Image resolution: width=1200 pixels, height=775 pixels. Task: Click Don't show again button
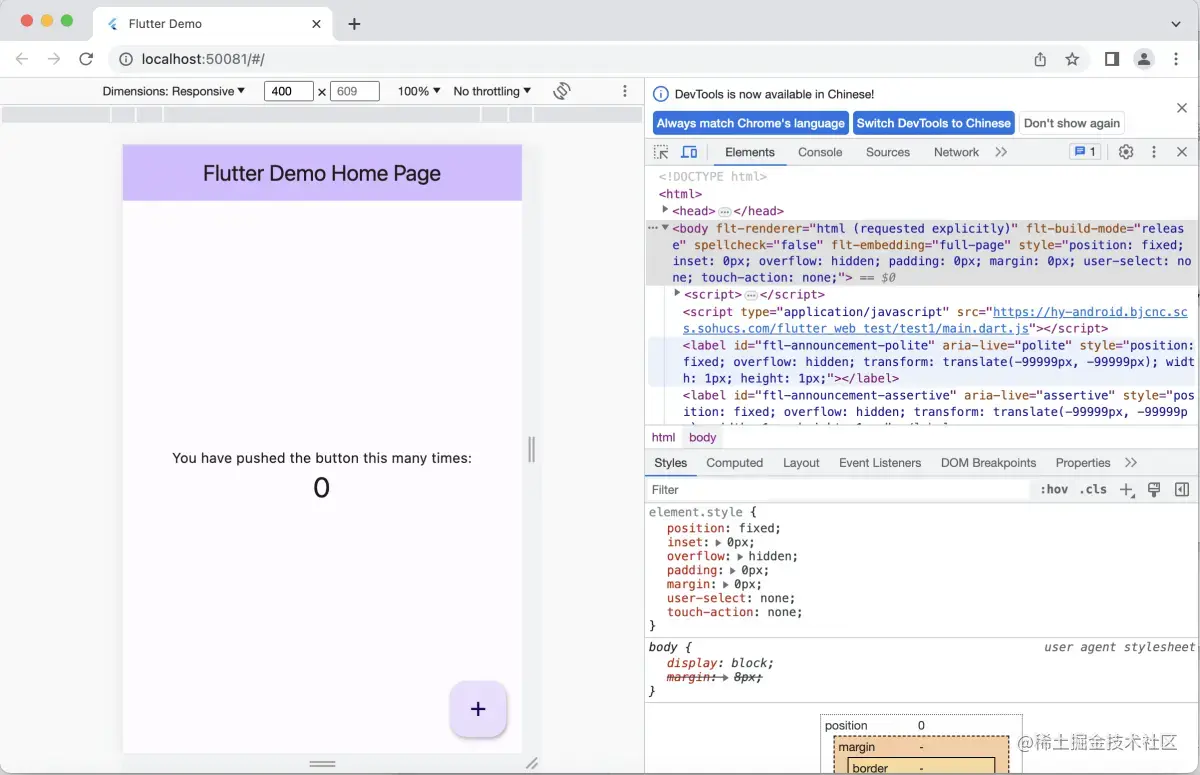(x=1072, y=123)
